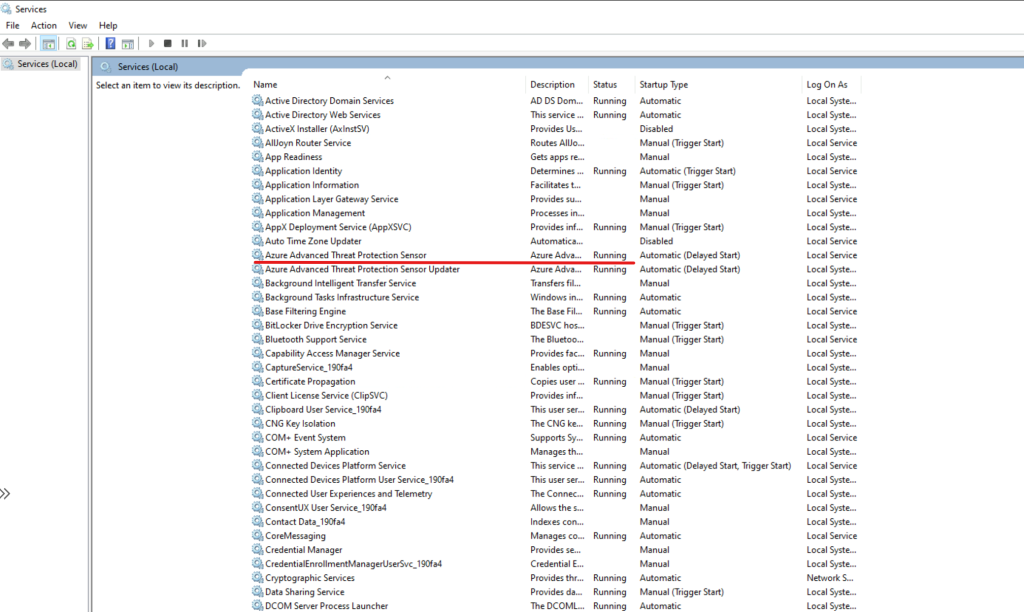
Task: Stop the selected service
Action: [168, 43]
